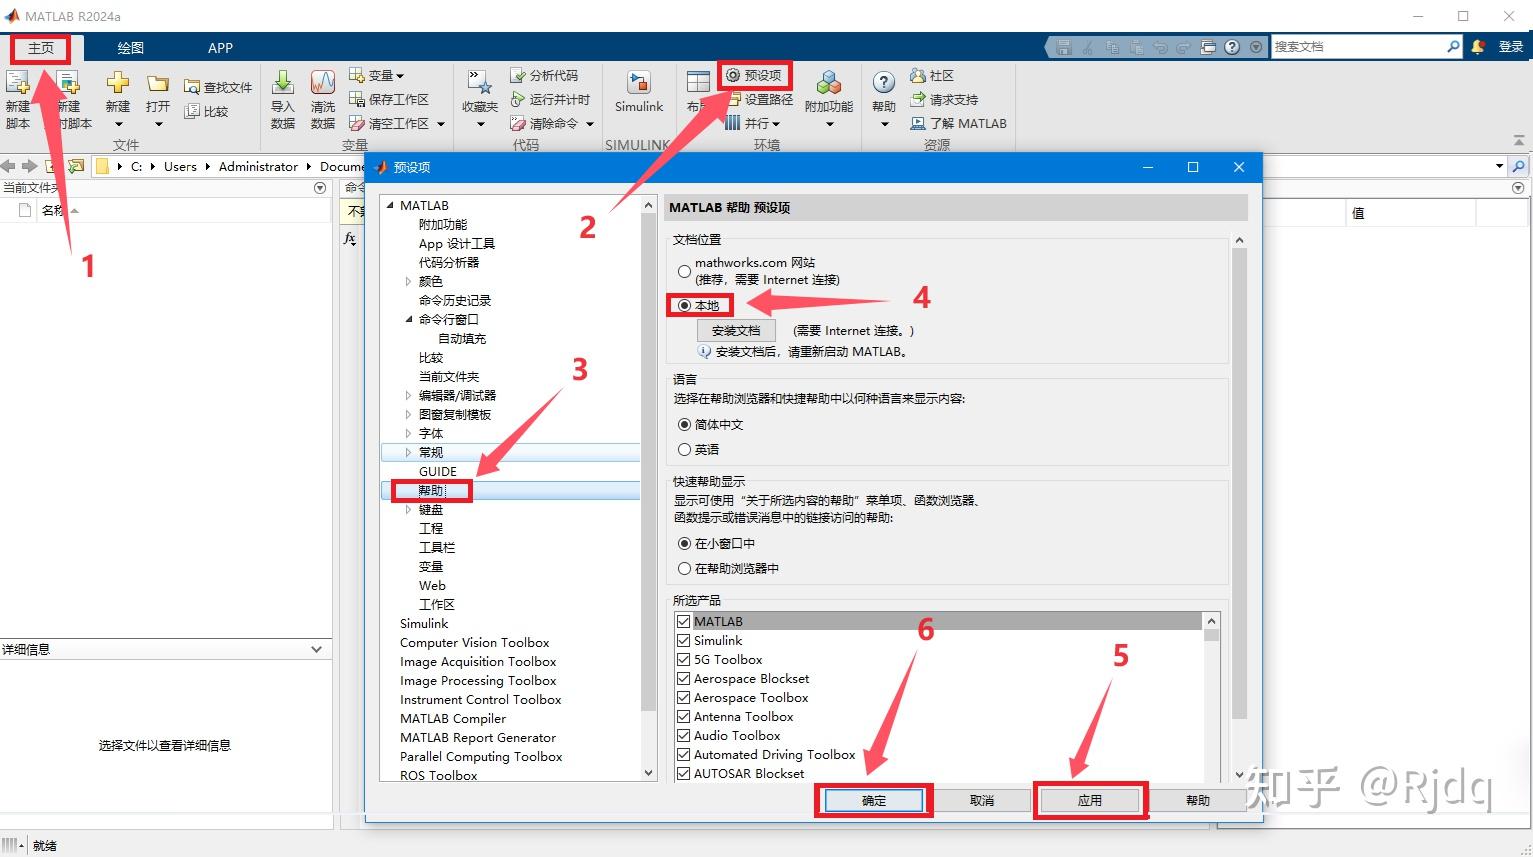Image resolution: width=1533 pixels, height=857 pixels.
Task: Switch to the 绘图 ribbon tab
Action: click(131, 47)
